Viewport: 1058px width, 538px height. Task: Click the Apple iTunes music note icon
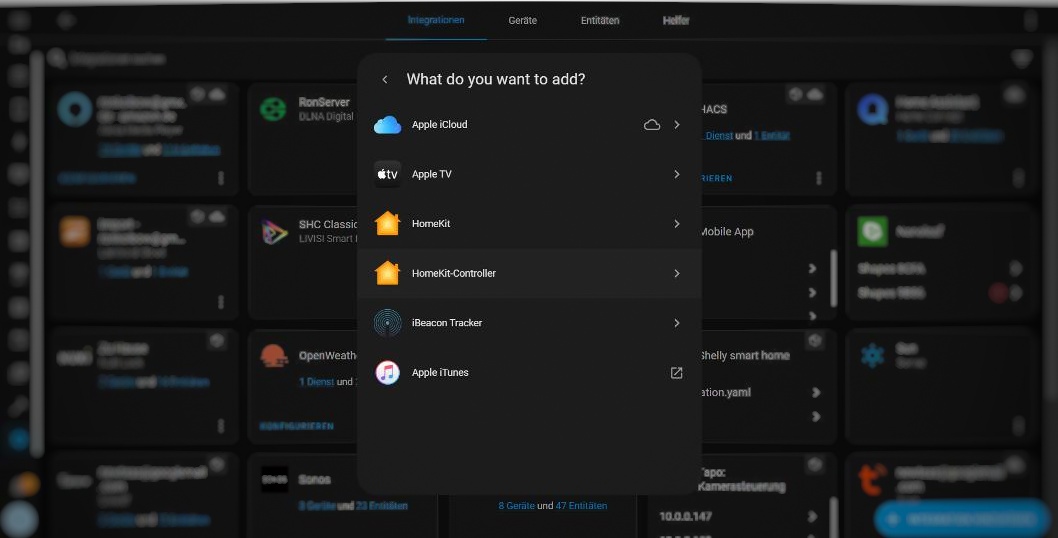387,373
